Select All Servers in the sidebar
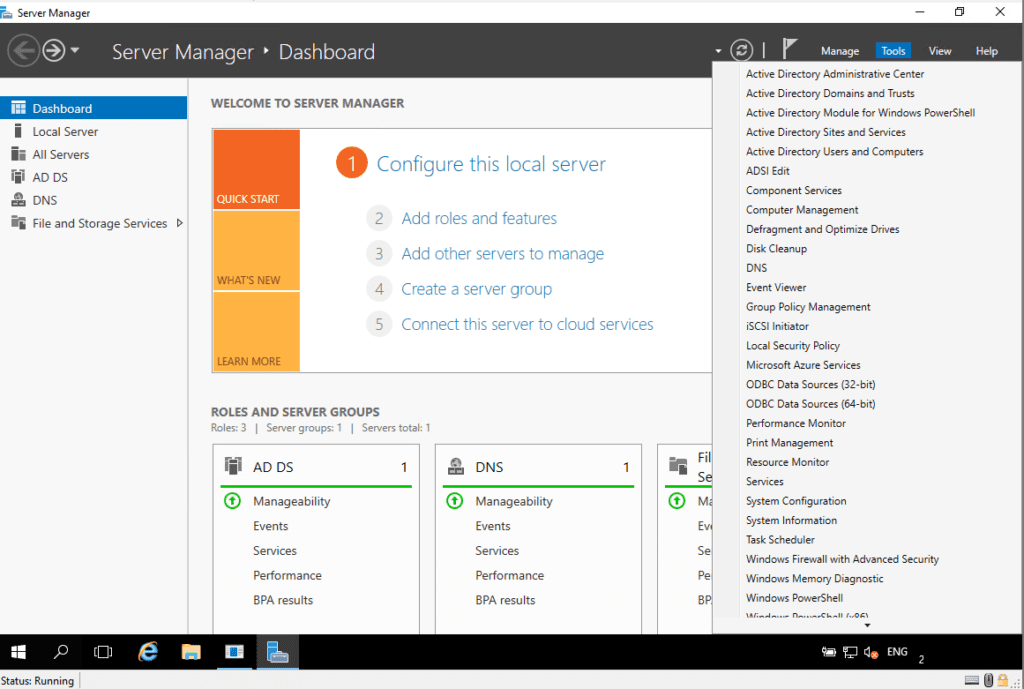The height and width of the screenshot is (689, 1024). click(93, 154)
